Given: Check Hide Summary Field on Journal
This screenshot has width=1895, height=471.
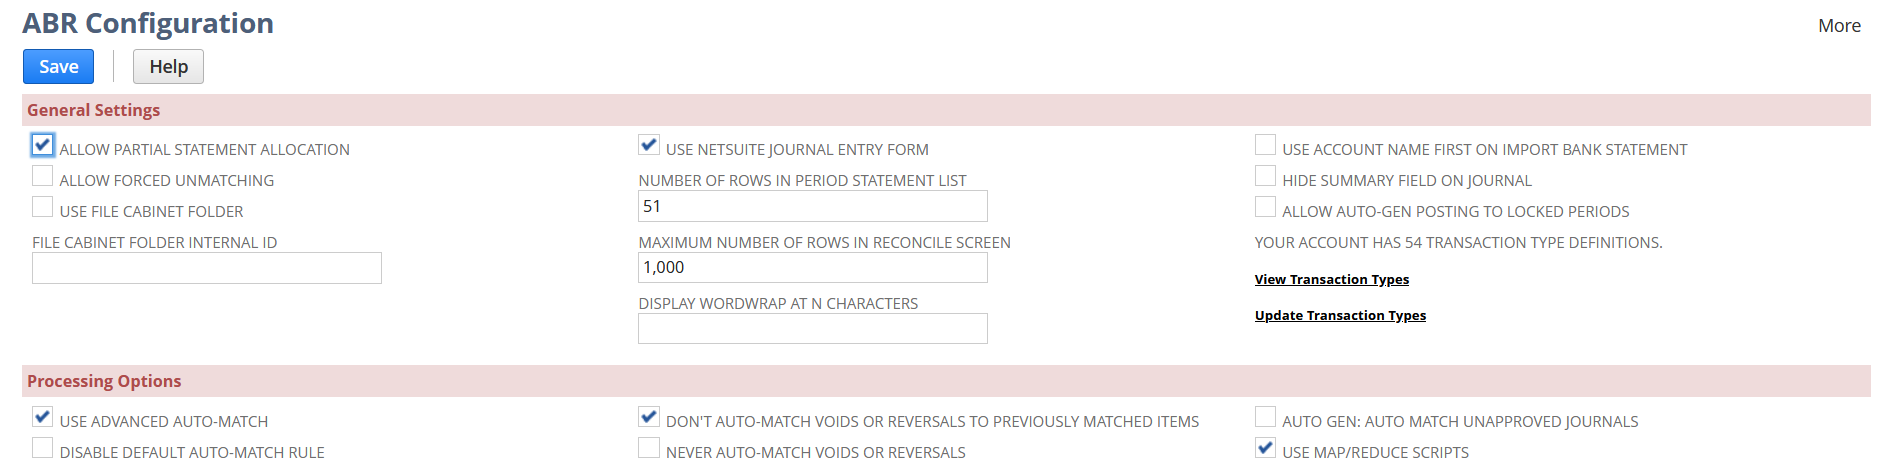Looking at the screenshot, I should [1265, 177].
